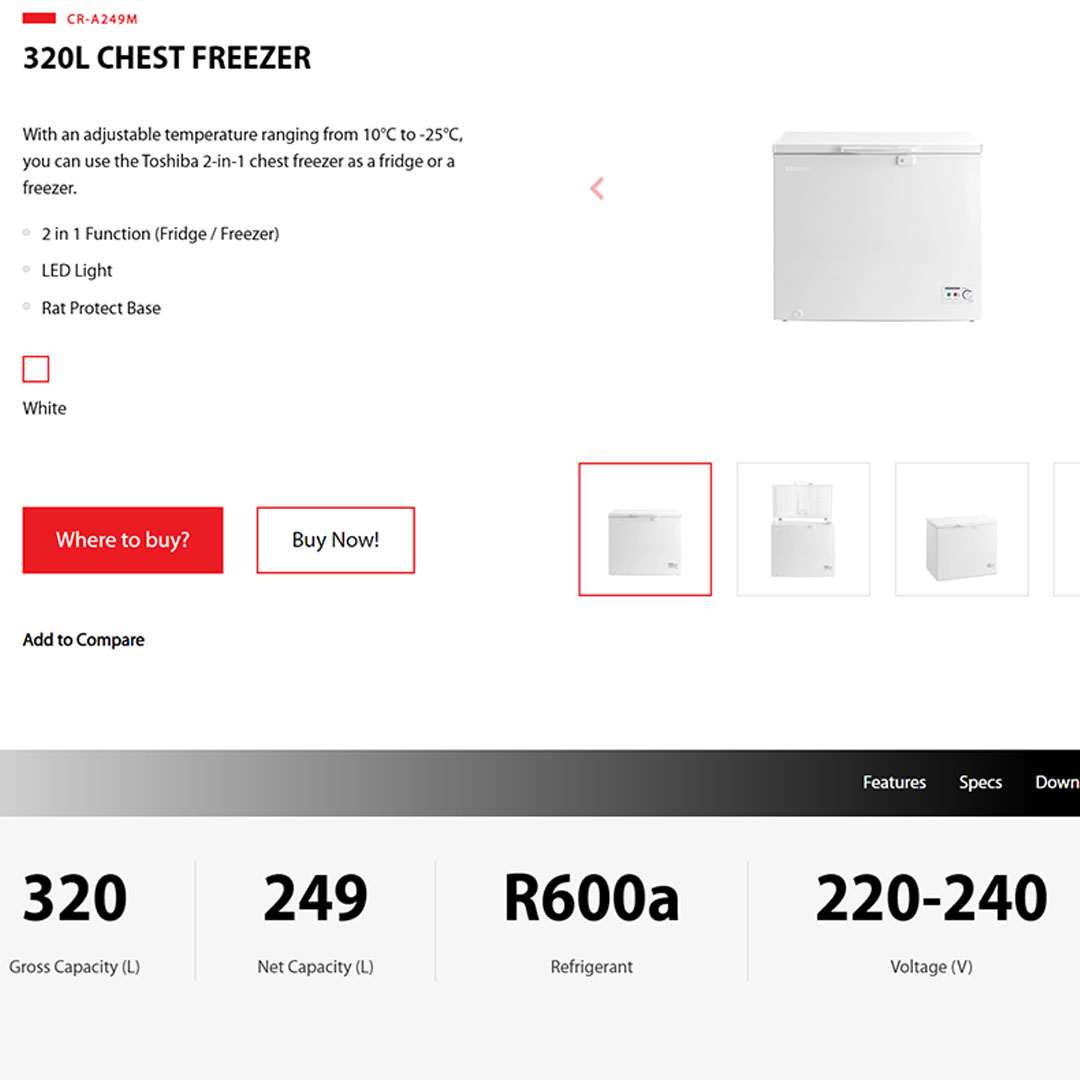Select the front-view freezer thumbnail
Image resolution: width=1080 pixels, height=1080 pixels.
point(645,529)
